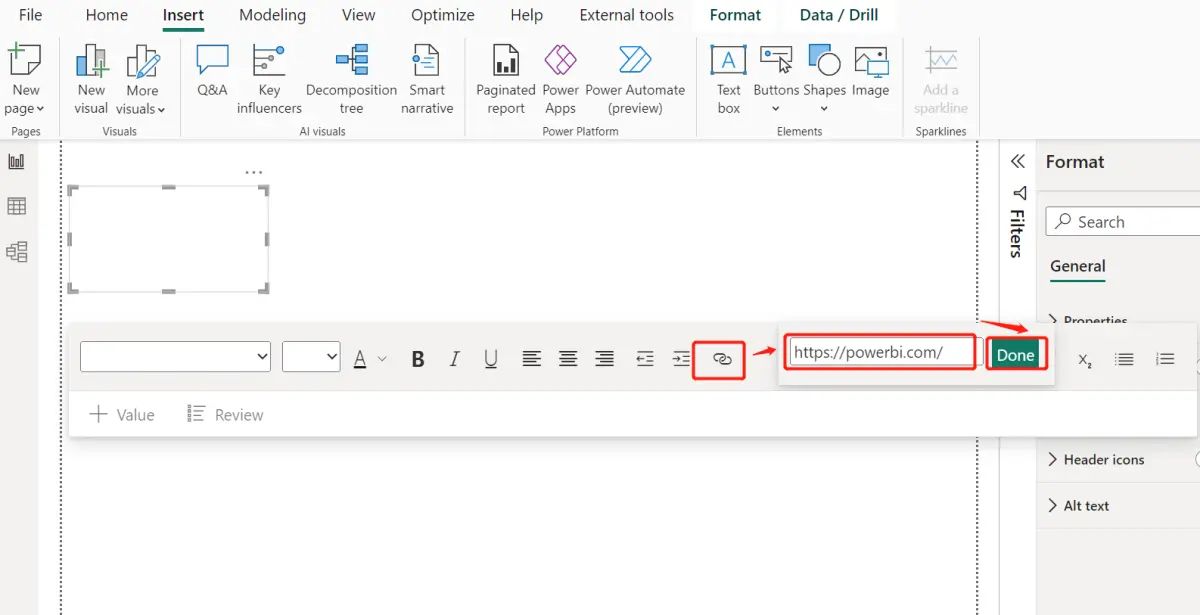This screenshot has width=1200, height=615.
Task: Select the Insert ribbon tab
Action: point(183,15)
